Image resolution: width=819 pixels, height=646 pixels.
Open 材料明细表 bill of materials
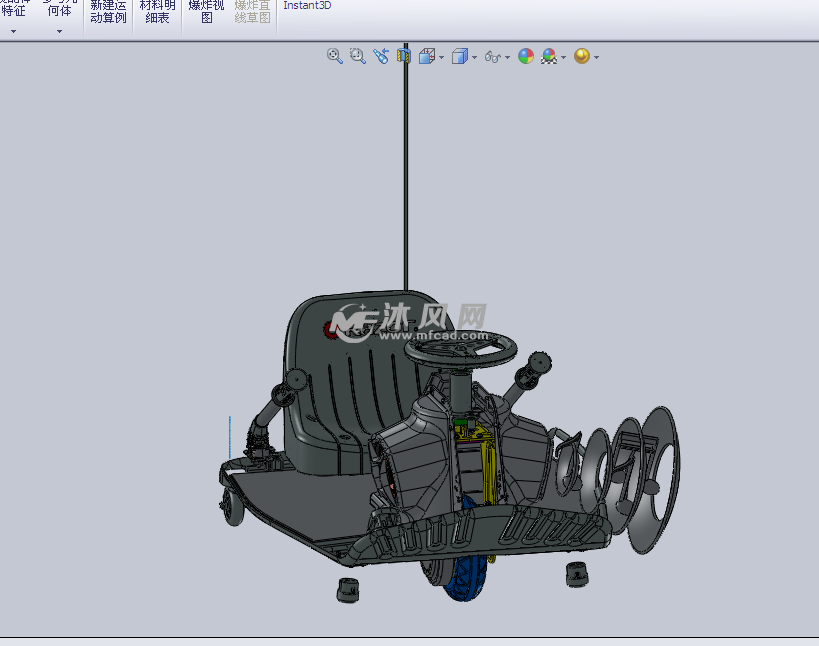tap(157, 11)
